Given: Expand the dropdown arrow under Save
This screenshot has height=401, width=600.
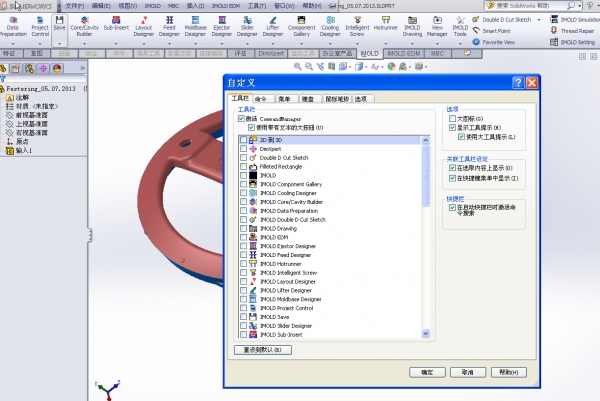Looking at the screenshot, I should 59,44.
